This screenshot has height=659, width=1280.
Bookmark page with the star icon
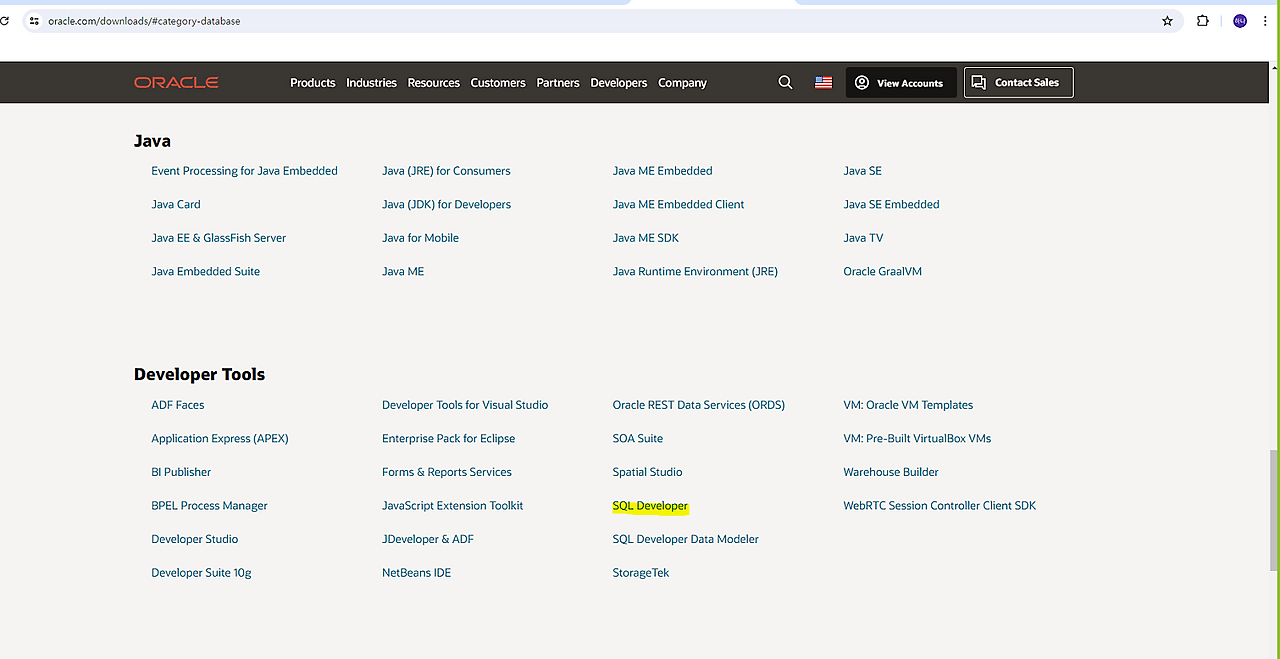[1167, 21]
